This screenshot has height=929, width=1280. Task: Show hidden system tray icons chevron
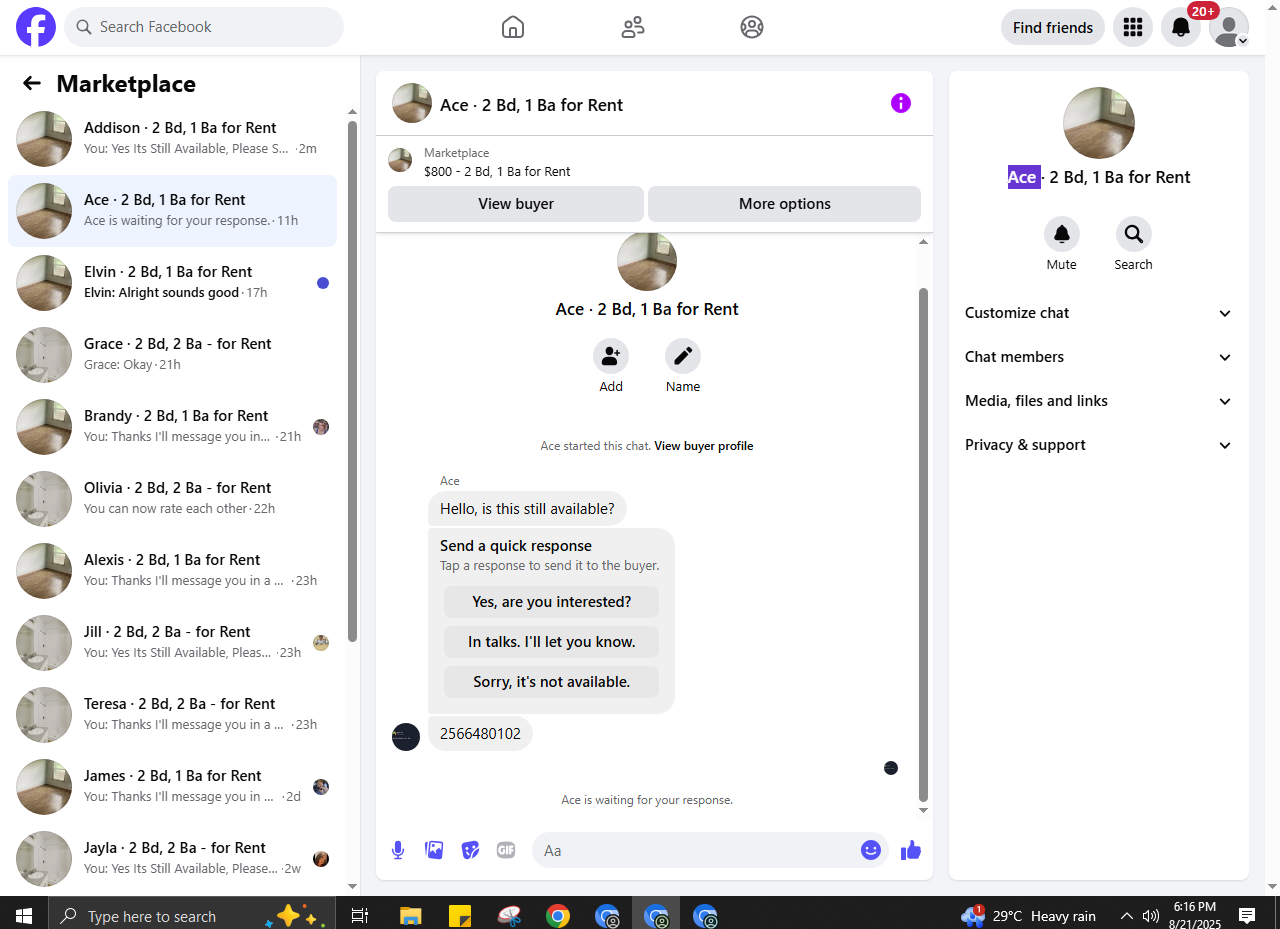coord(1127,915)
